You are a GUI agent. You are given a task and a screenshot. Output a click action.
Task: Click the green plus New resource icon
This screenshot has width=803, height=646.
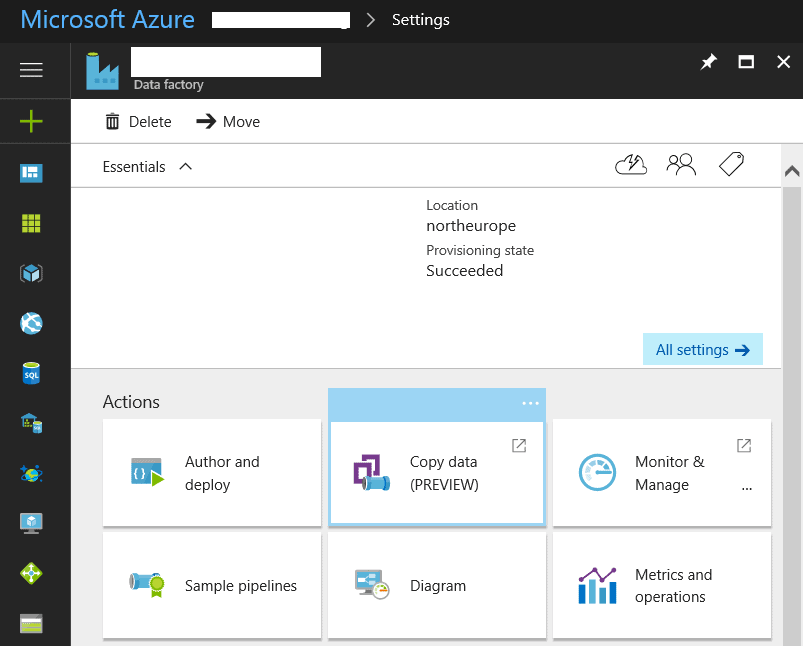click(31, 121)
